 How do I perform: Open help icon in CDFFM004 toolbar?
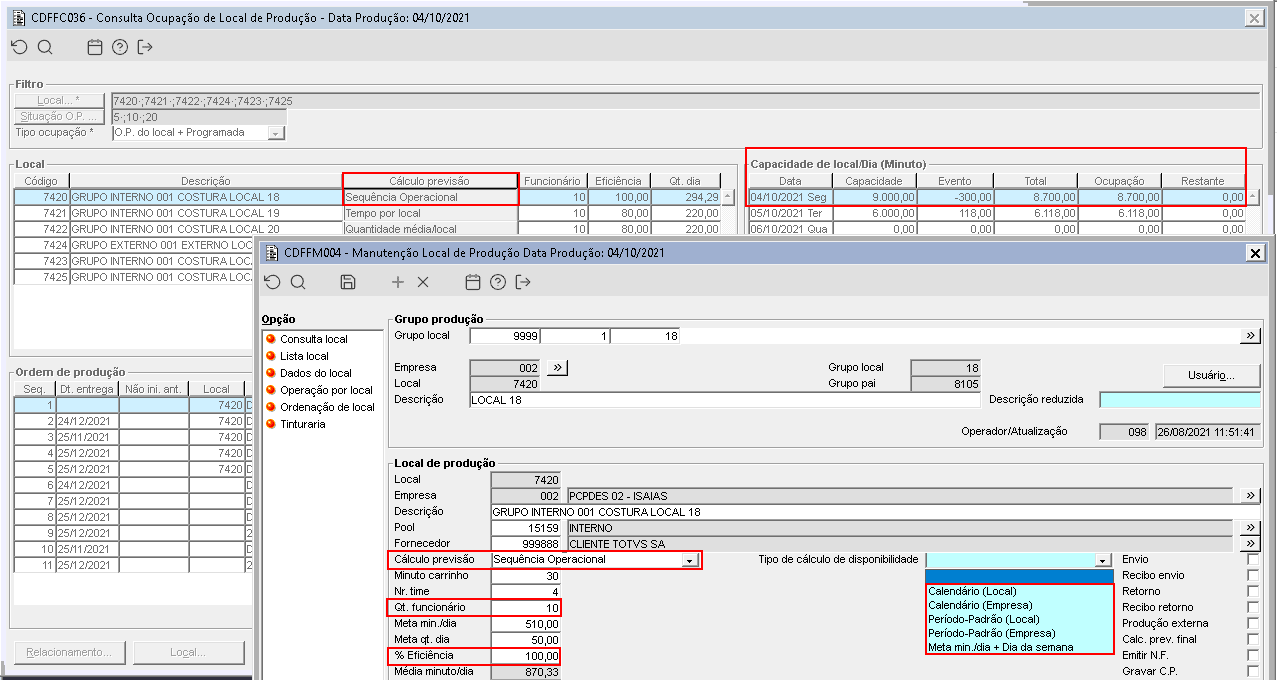point(498,282)
